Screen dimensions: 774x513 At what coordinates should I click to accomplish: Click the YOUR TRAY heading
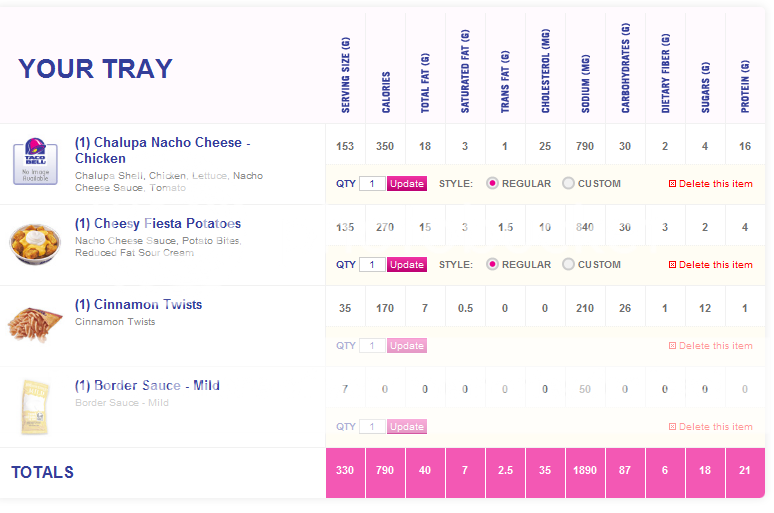tap(95, 69)
